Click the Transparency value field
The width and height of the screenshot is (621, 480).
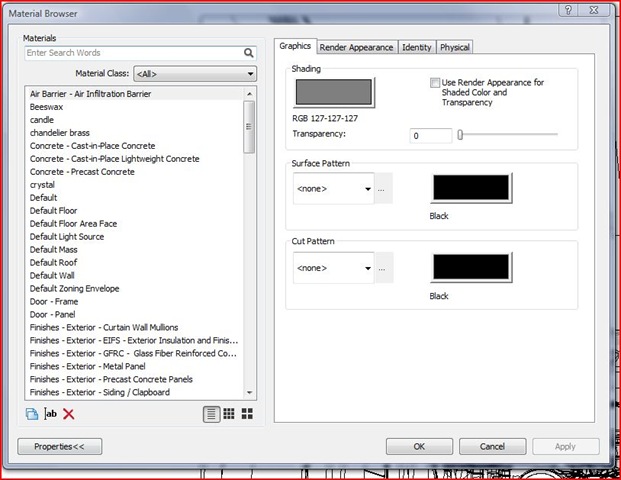431,136
